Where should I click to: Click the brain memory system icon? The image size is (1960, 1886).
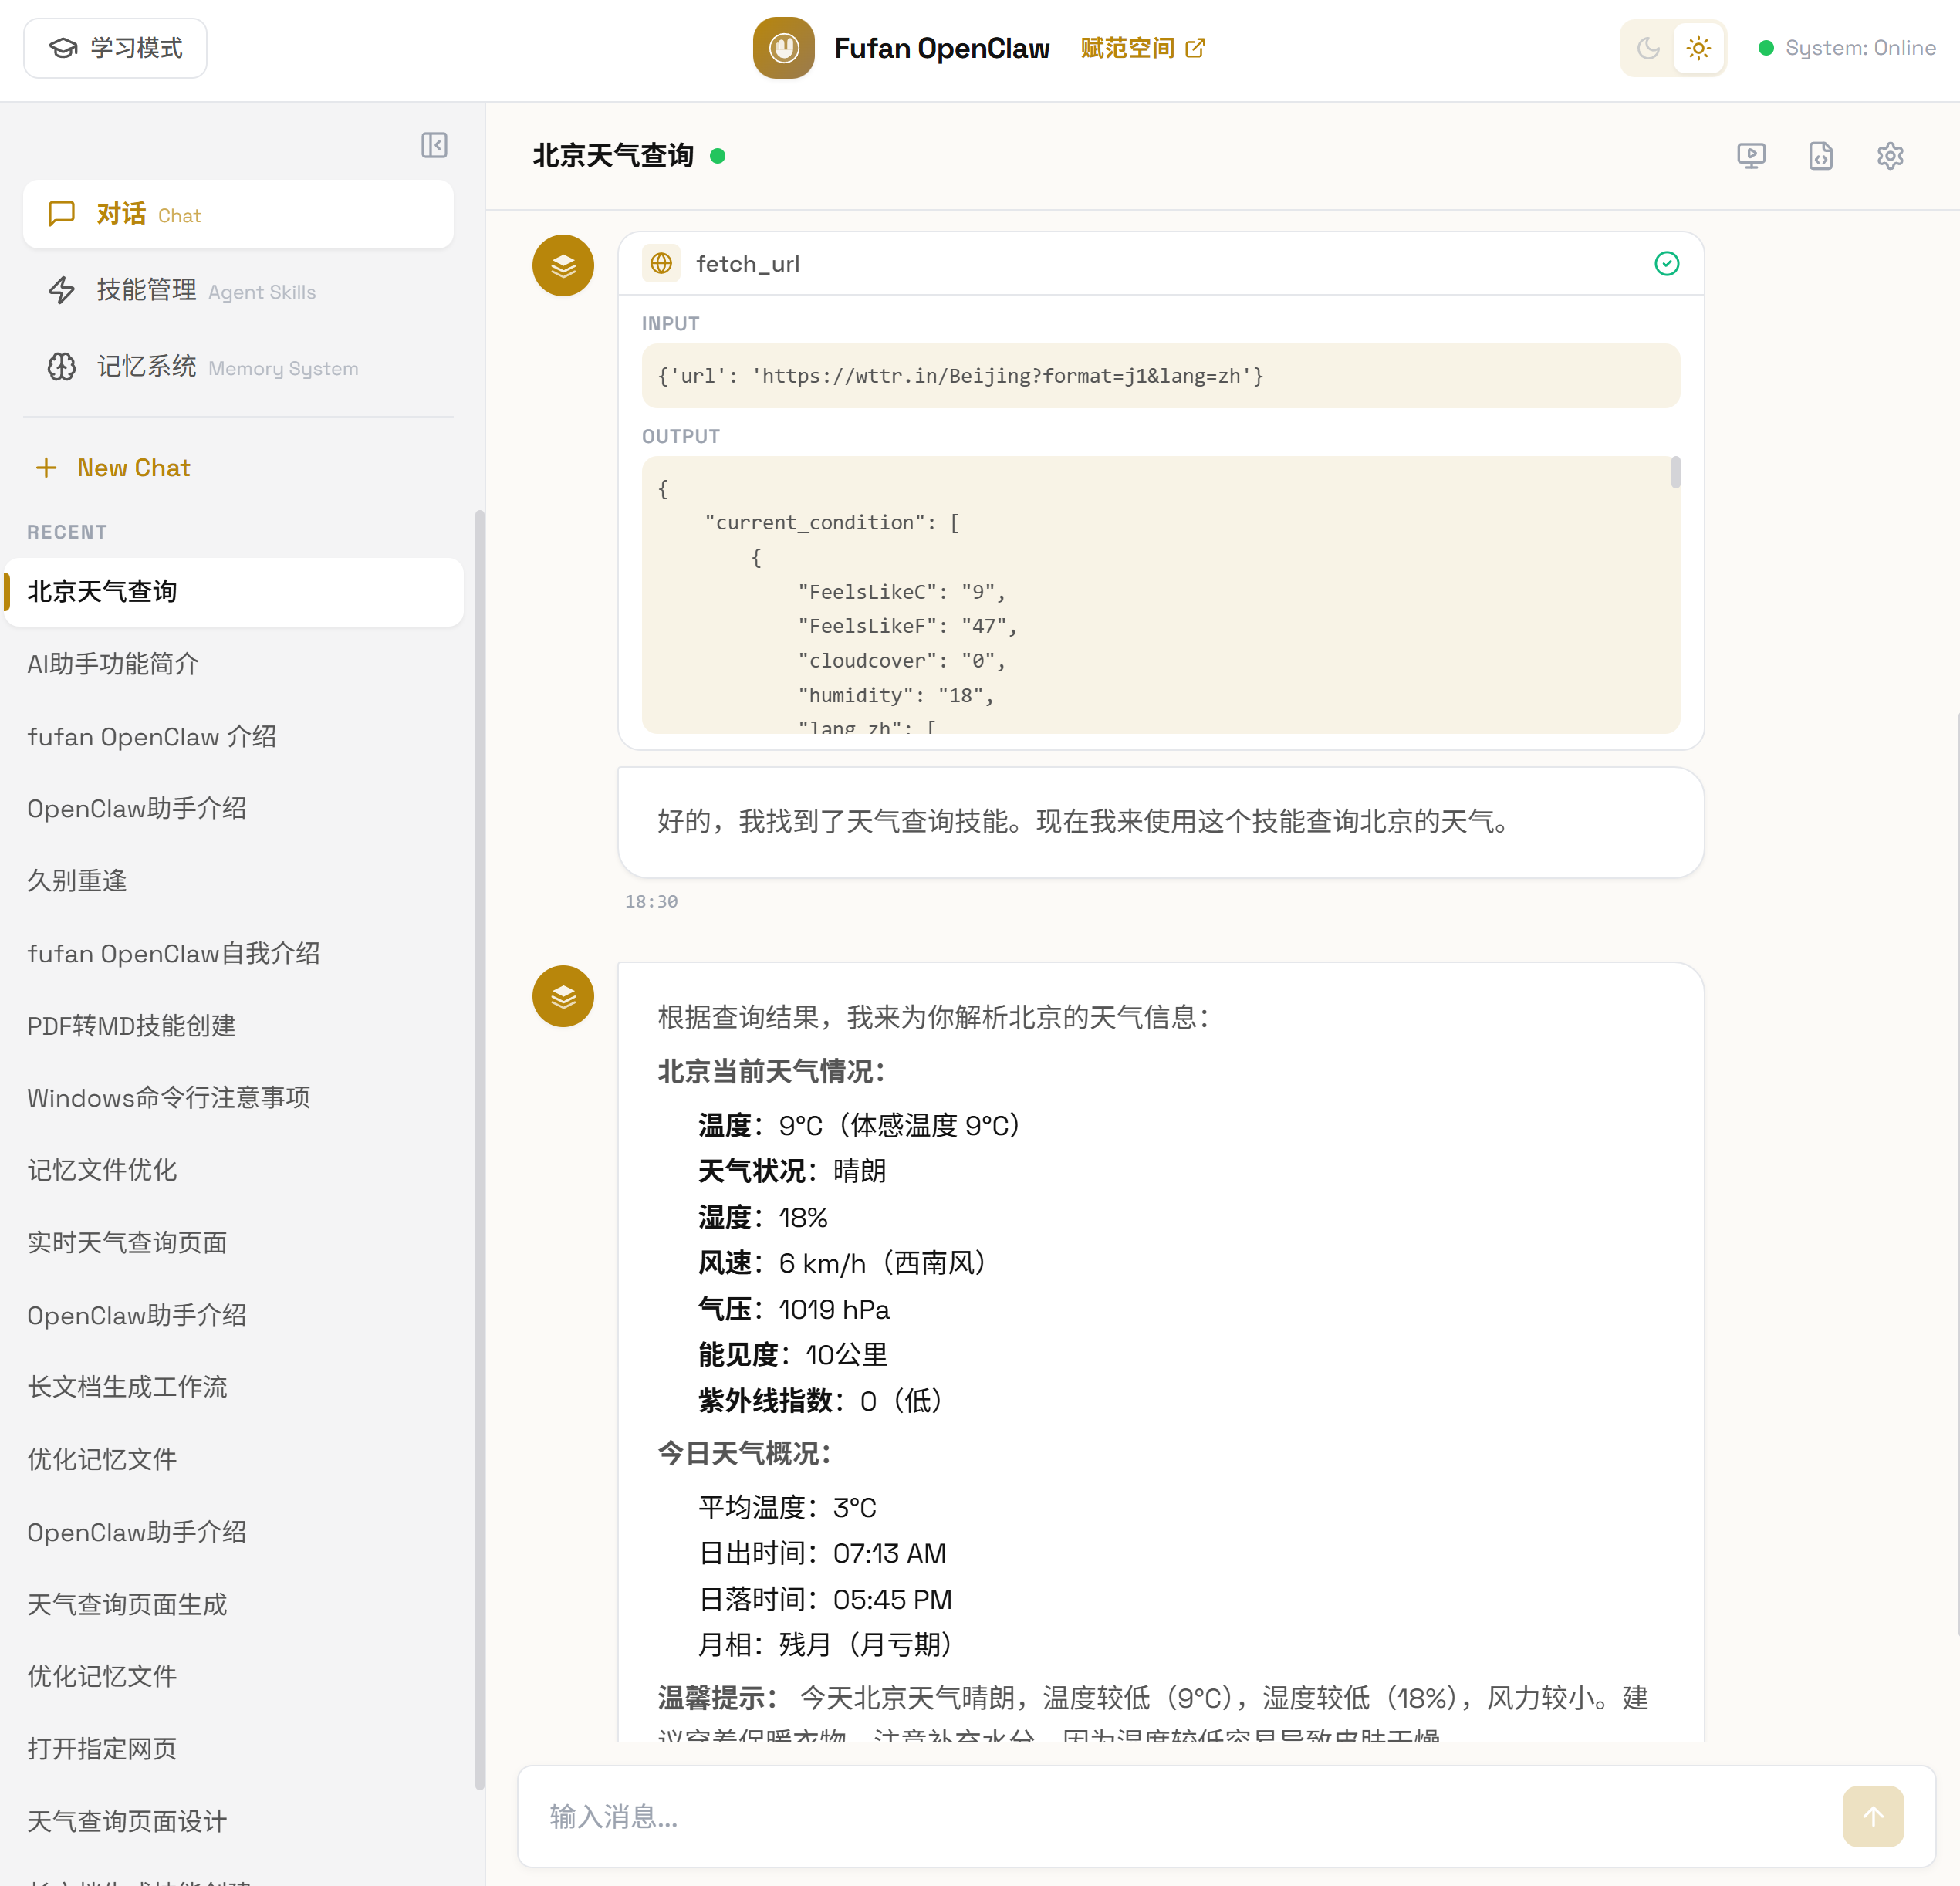[62, 367]
